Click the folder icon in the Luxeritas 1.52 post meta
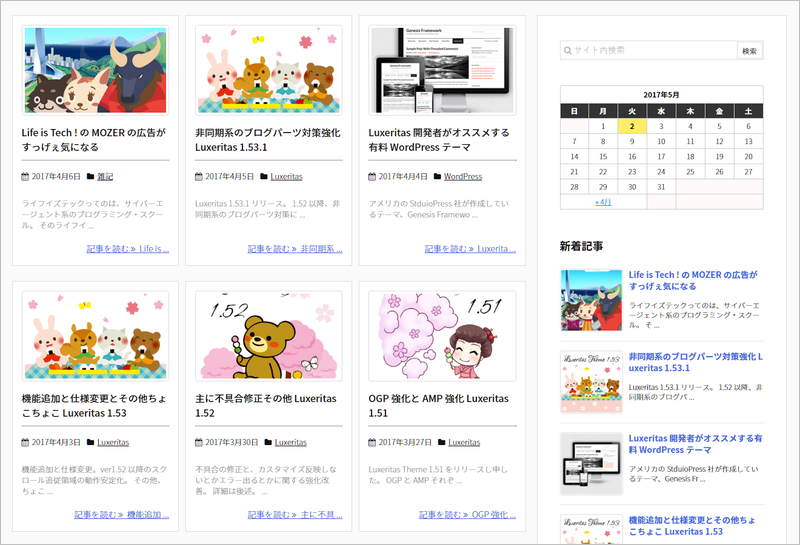Viewport: 800px width, 545px height. pyautogui.click(x=268, y=442)
